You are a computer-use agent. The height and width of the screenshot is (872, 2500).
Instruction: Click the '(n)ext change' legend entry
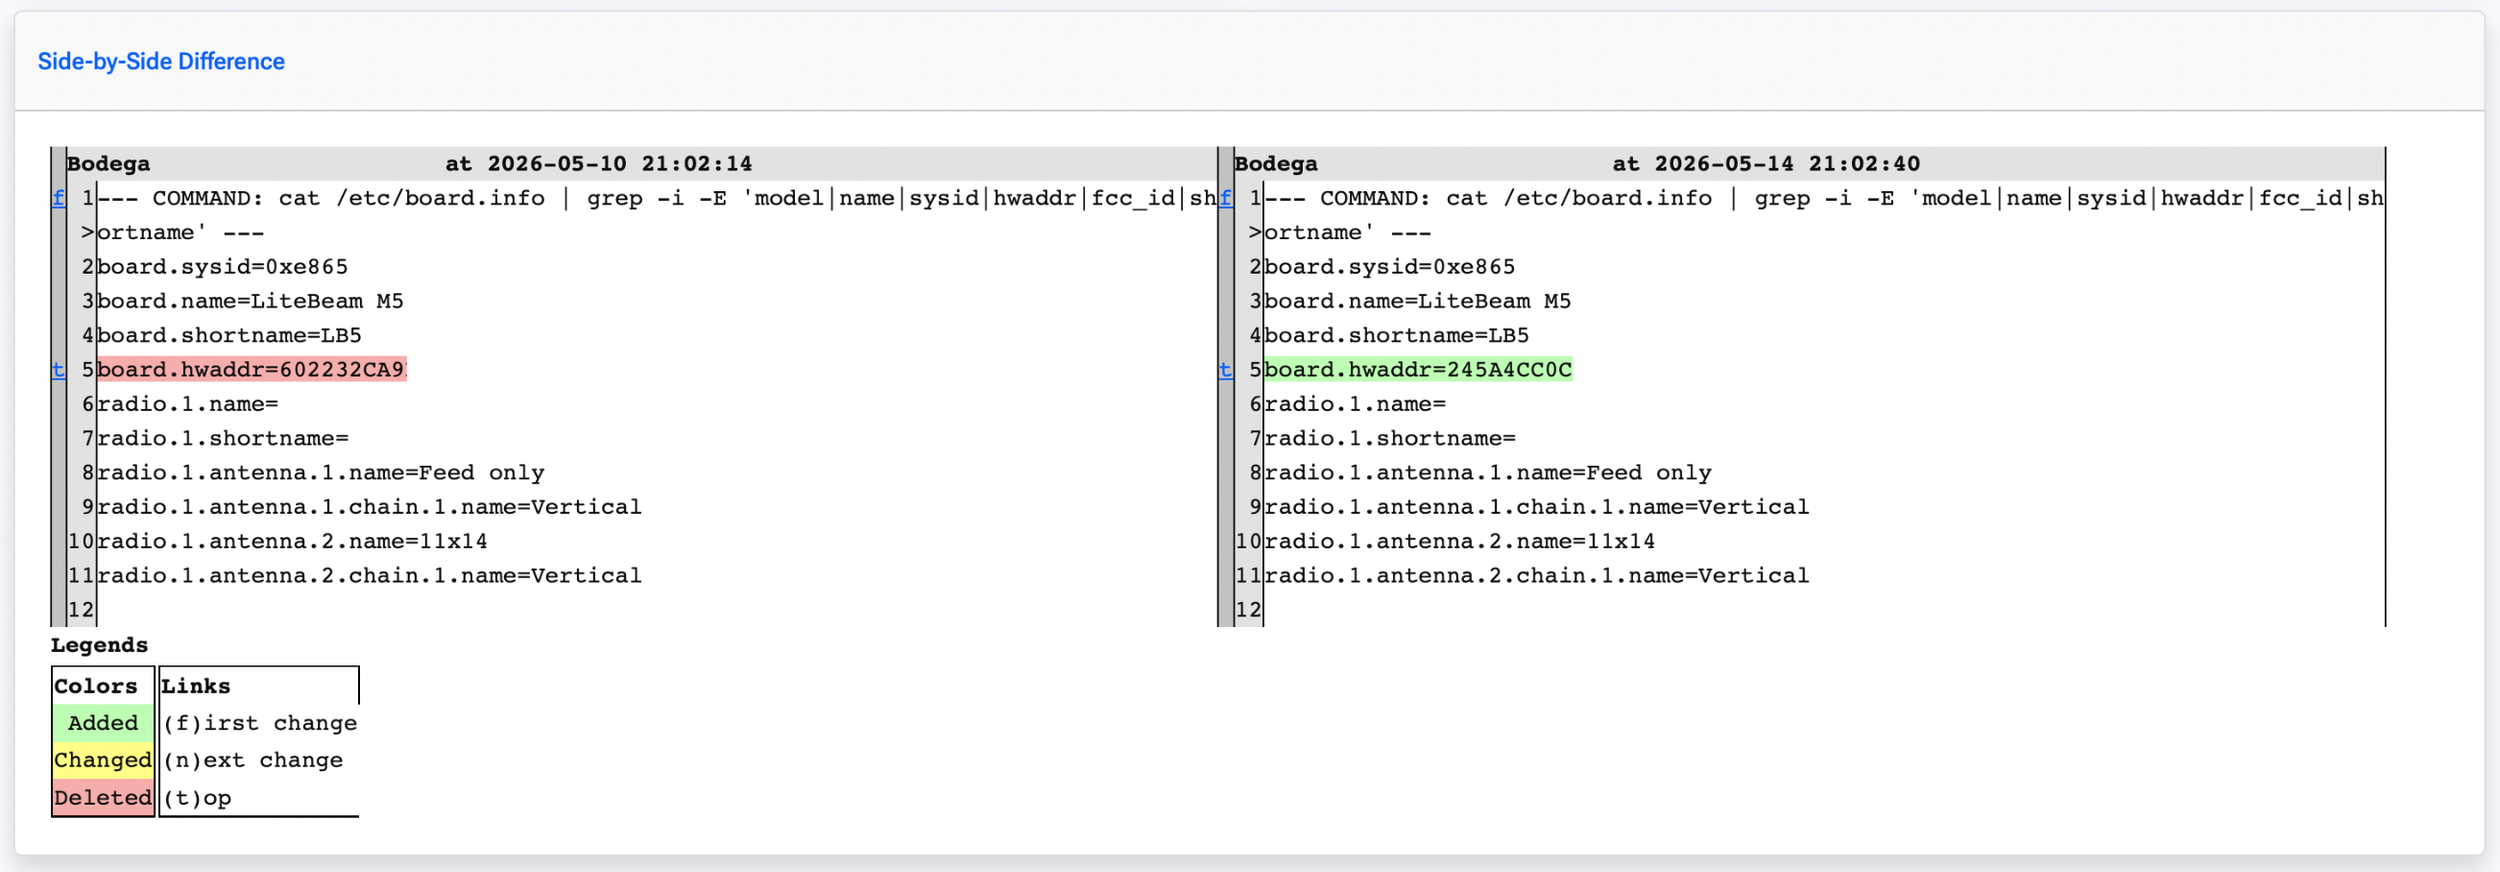pos(253,760)
